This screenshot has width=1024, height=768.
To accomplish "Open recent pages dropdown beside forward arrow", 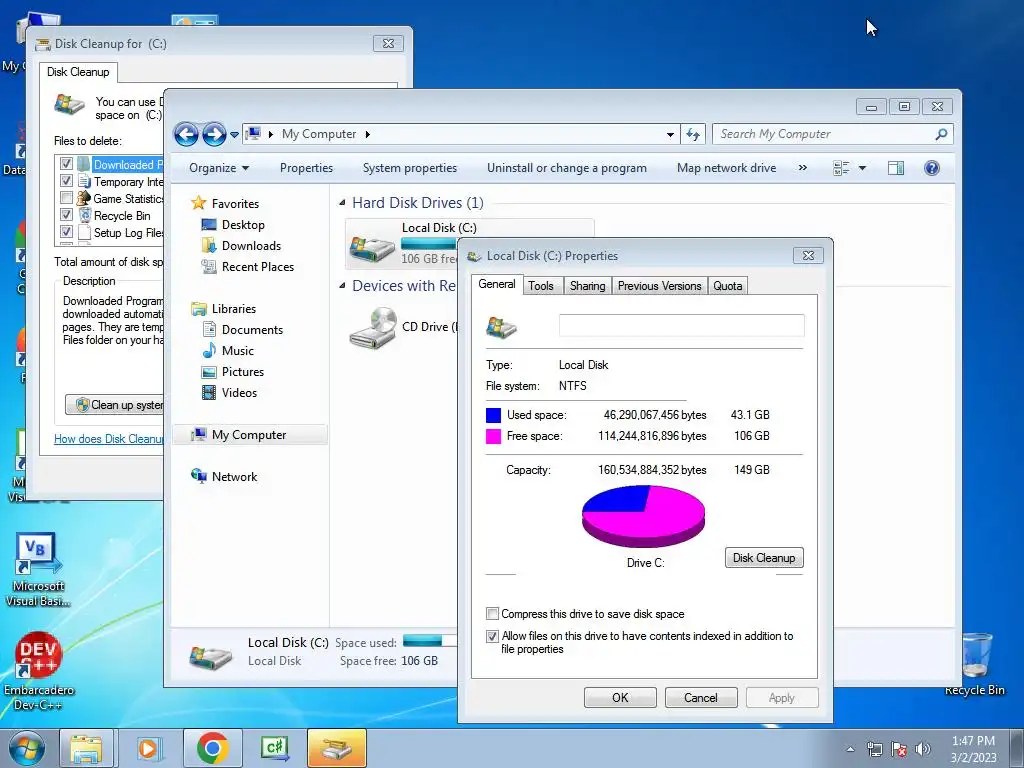I will (x=234, y=135).
